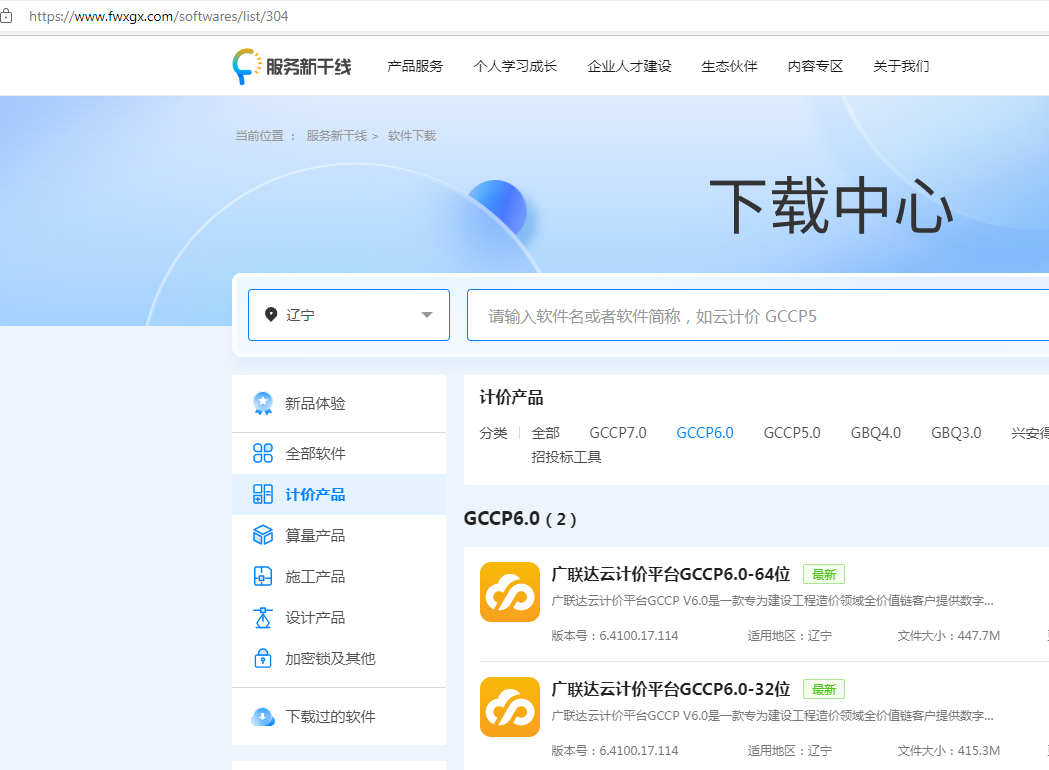Screen dimensions: 1049x770
Task: Select the GCCP5.0 category filter
Action: tap(792, 433)
